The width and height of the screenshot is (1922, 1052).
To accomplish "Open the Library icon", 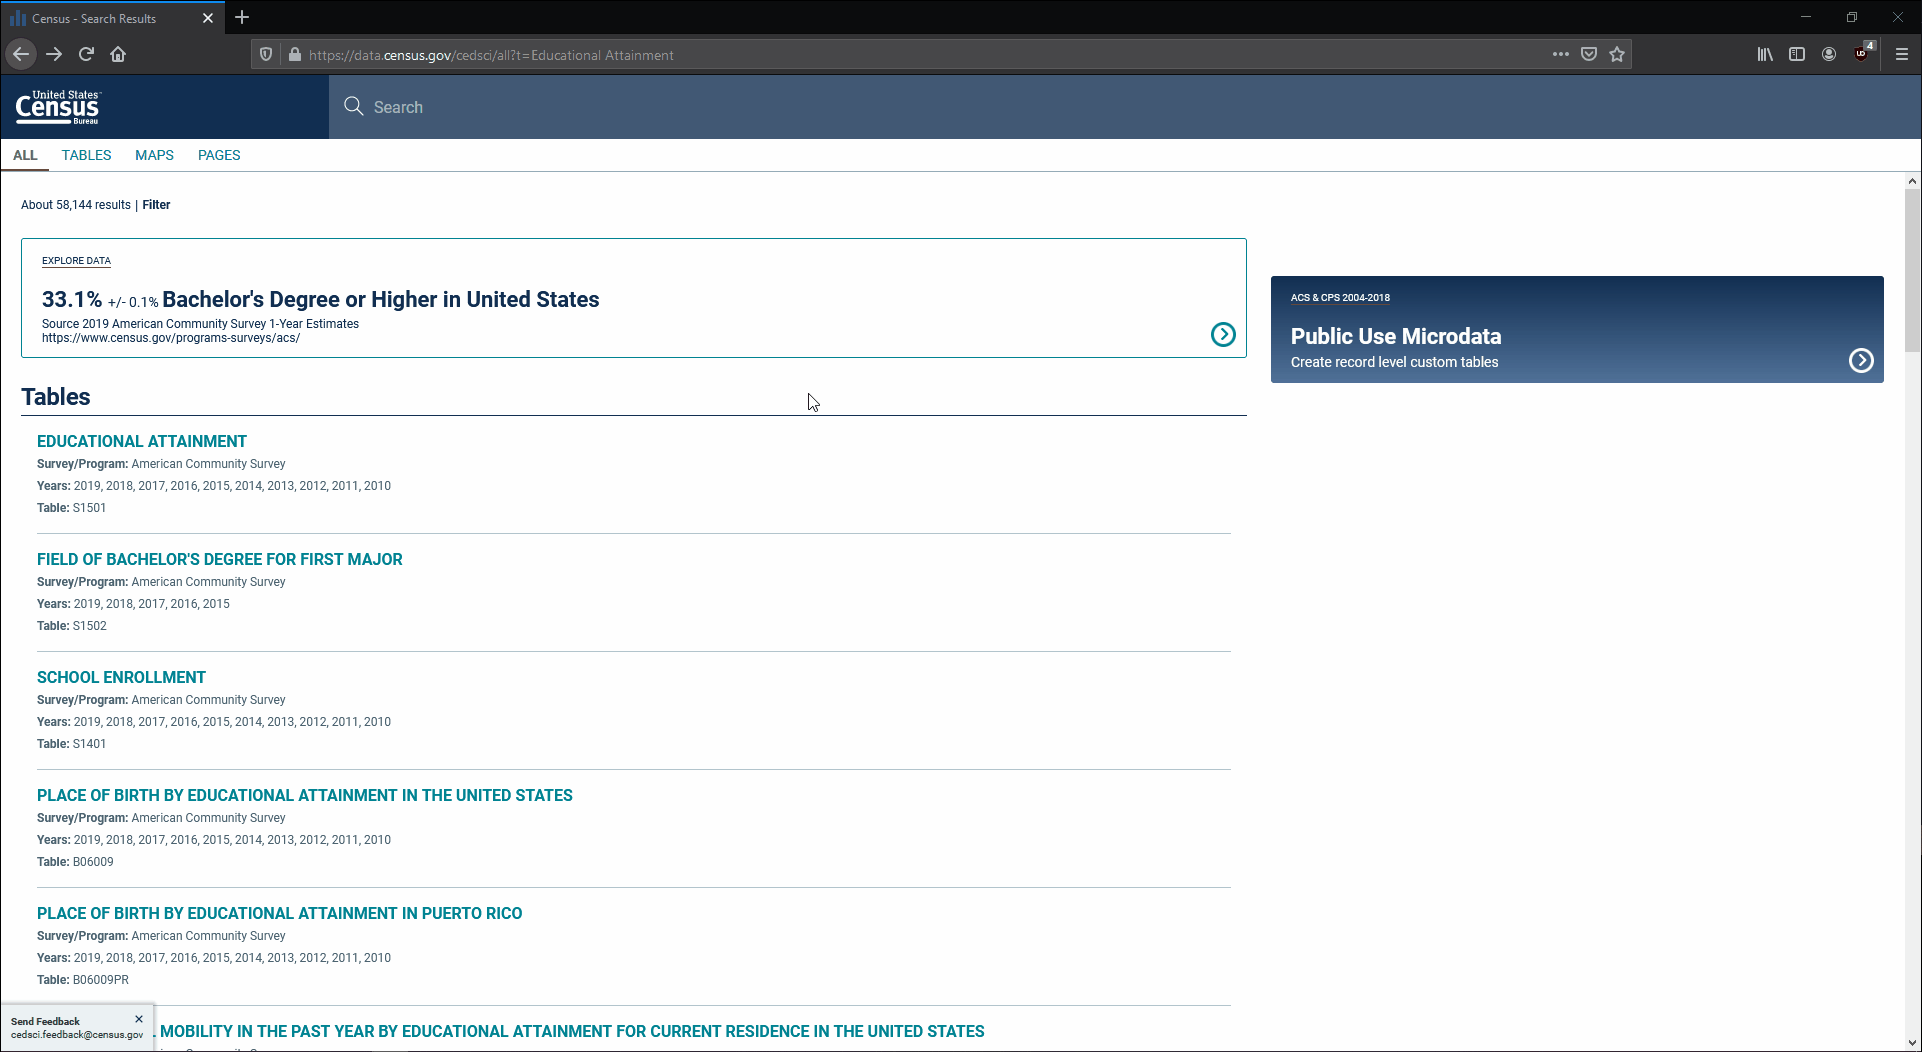I will (1765, 54).
